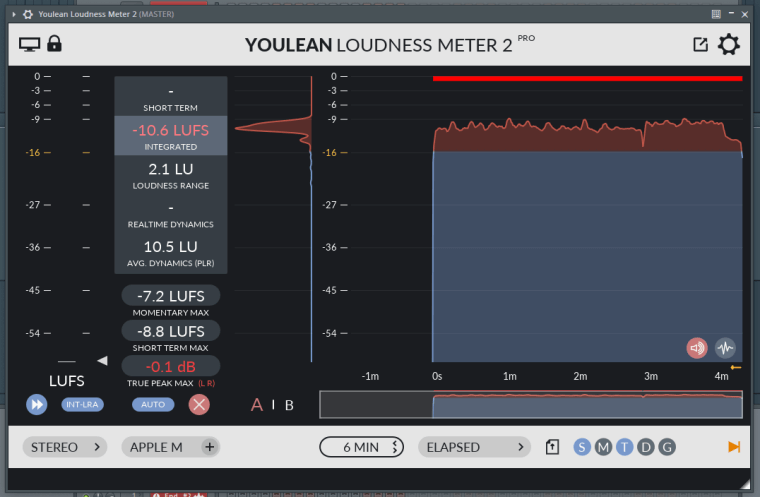This screenshot has height=497, width=760.
Task: Click the red true peak clip bar
Action: pos(587,79)
